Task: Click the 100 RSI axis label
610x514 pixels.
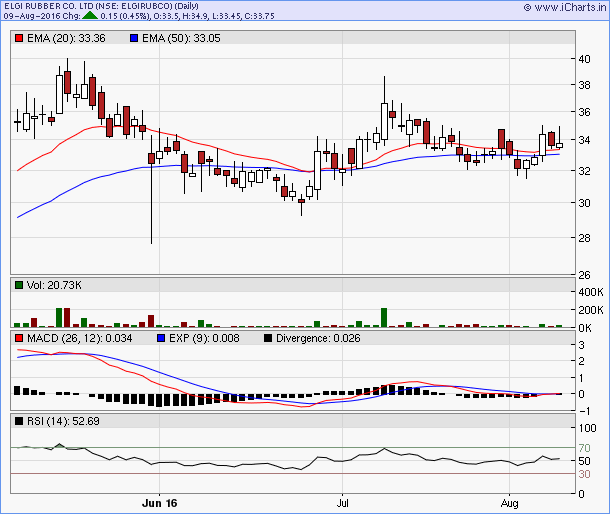Action: pos(587,428)
